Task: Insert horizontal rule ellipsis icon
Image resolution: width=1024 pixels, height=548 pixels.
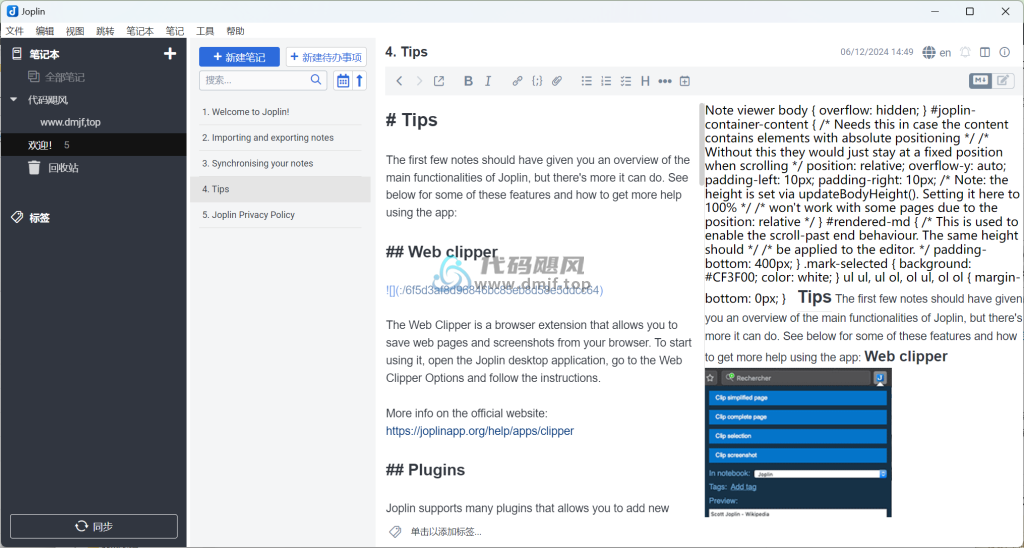Action: click(665, 81)
